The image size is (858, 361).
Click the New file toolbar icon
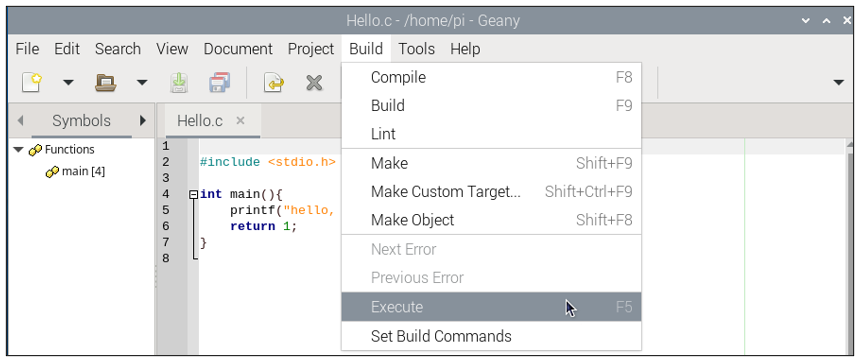[32, 83]
